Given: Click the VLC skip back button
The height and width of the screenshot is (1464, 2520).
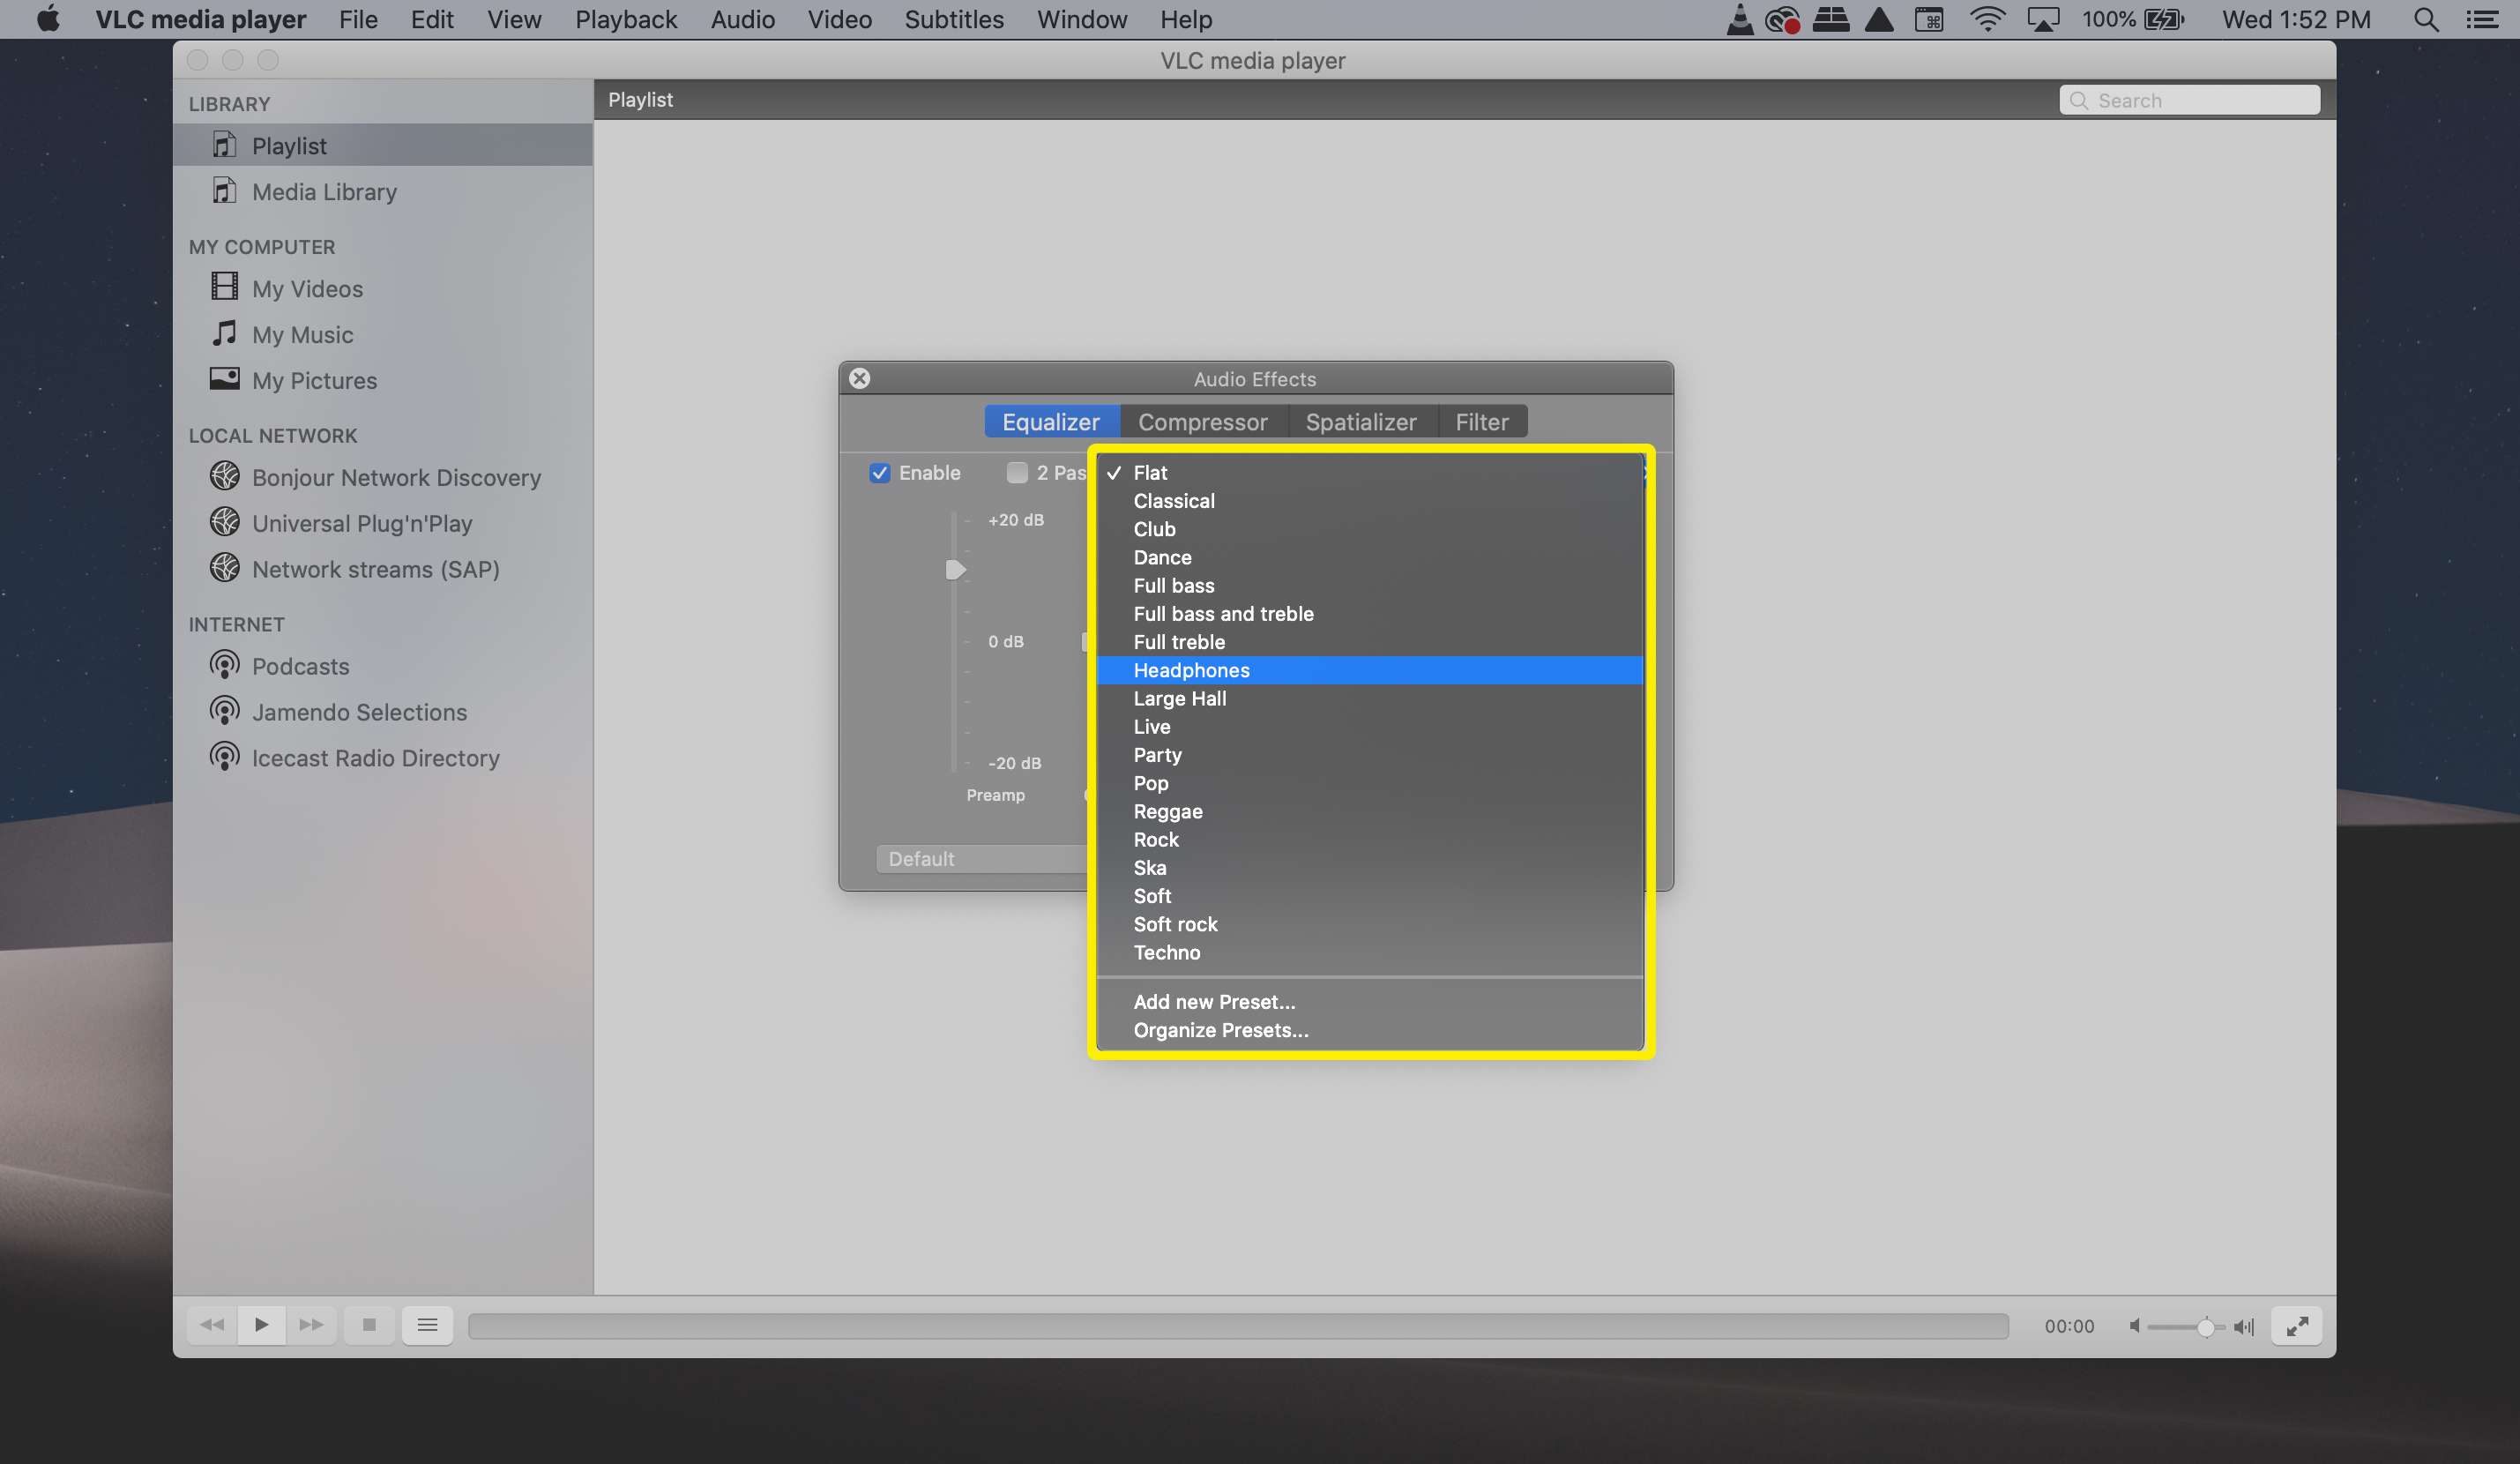Looking at the screenshot, I should 209,1325.
